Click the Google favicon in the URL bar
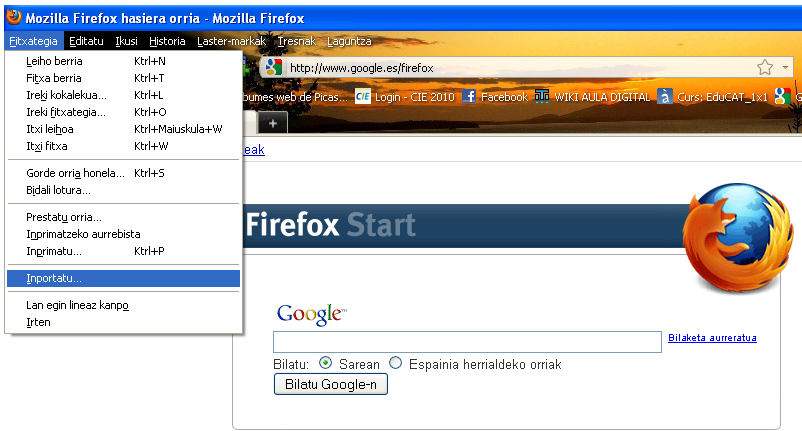Image resolution: width=802 pixels, height=431 pixels. 274,67
